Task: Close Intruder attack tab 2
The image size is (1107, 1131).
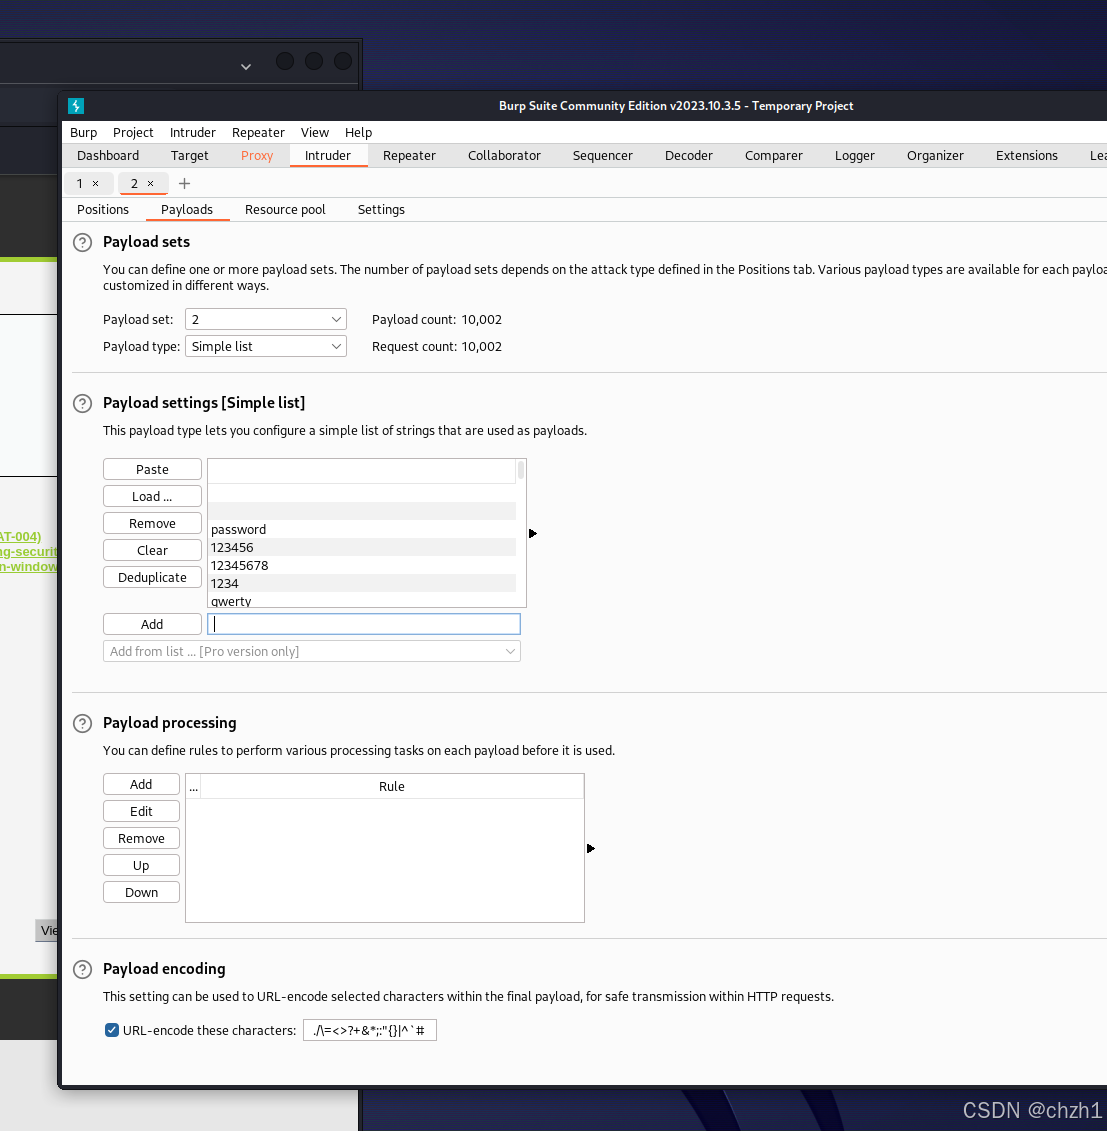Action: click(x=151, y=184)
